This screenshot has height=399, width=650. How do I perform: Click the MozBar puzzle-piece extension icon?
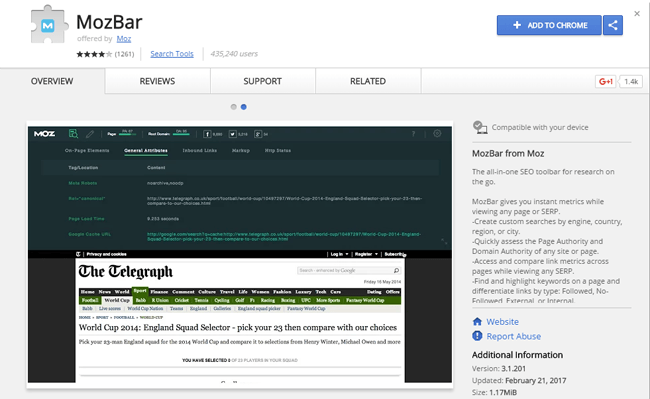(x=49, y=24)
